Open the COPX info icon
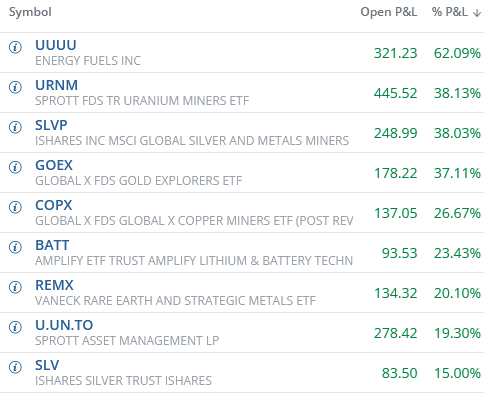Image resolution: width=484 pixels, height=393 pixels. [15, 207]
